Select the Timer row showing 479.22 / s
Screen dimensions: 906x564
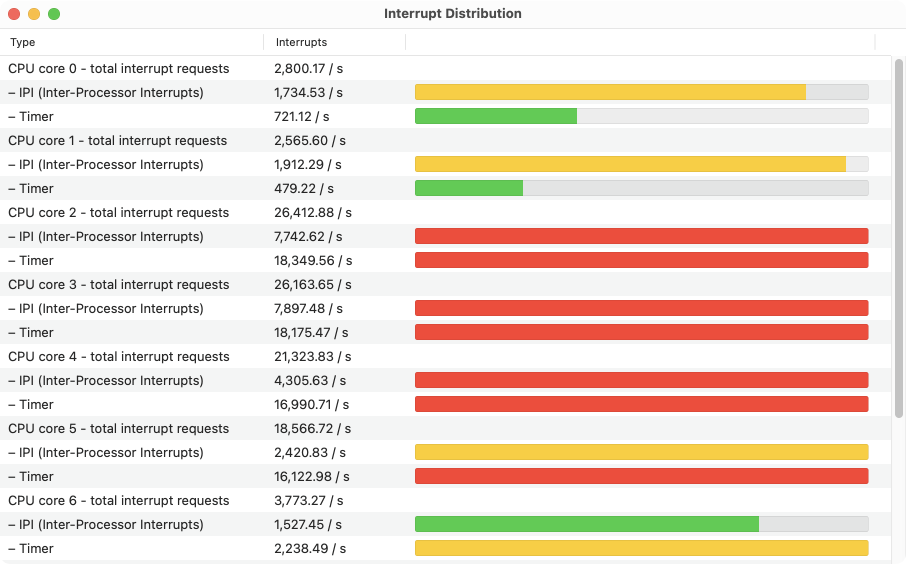pyautogui.click(x=445, y=188)
